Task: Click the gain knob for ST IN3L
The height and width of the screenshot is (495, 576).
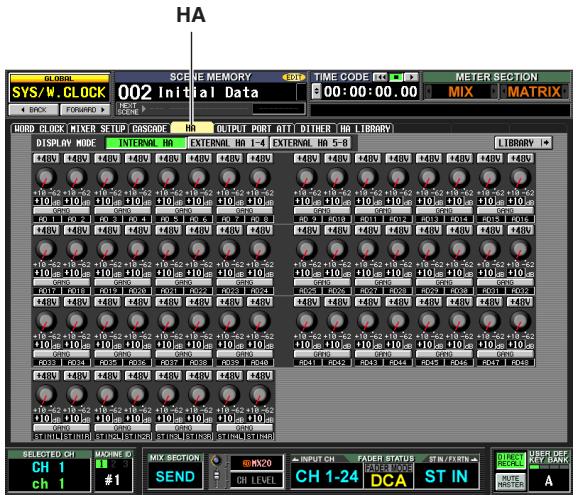Action: [x=168, y=395]
